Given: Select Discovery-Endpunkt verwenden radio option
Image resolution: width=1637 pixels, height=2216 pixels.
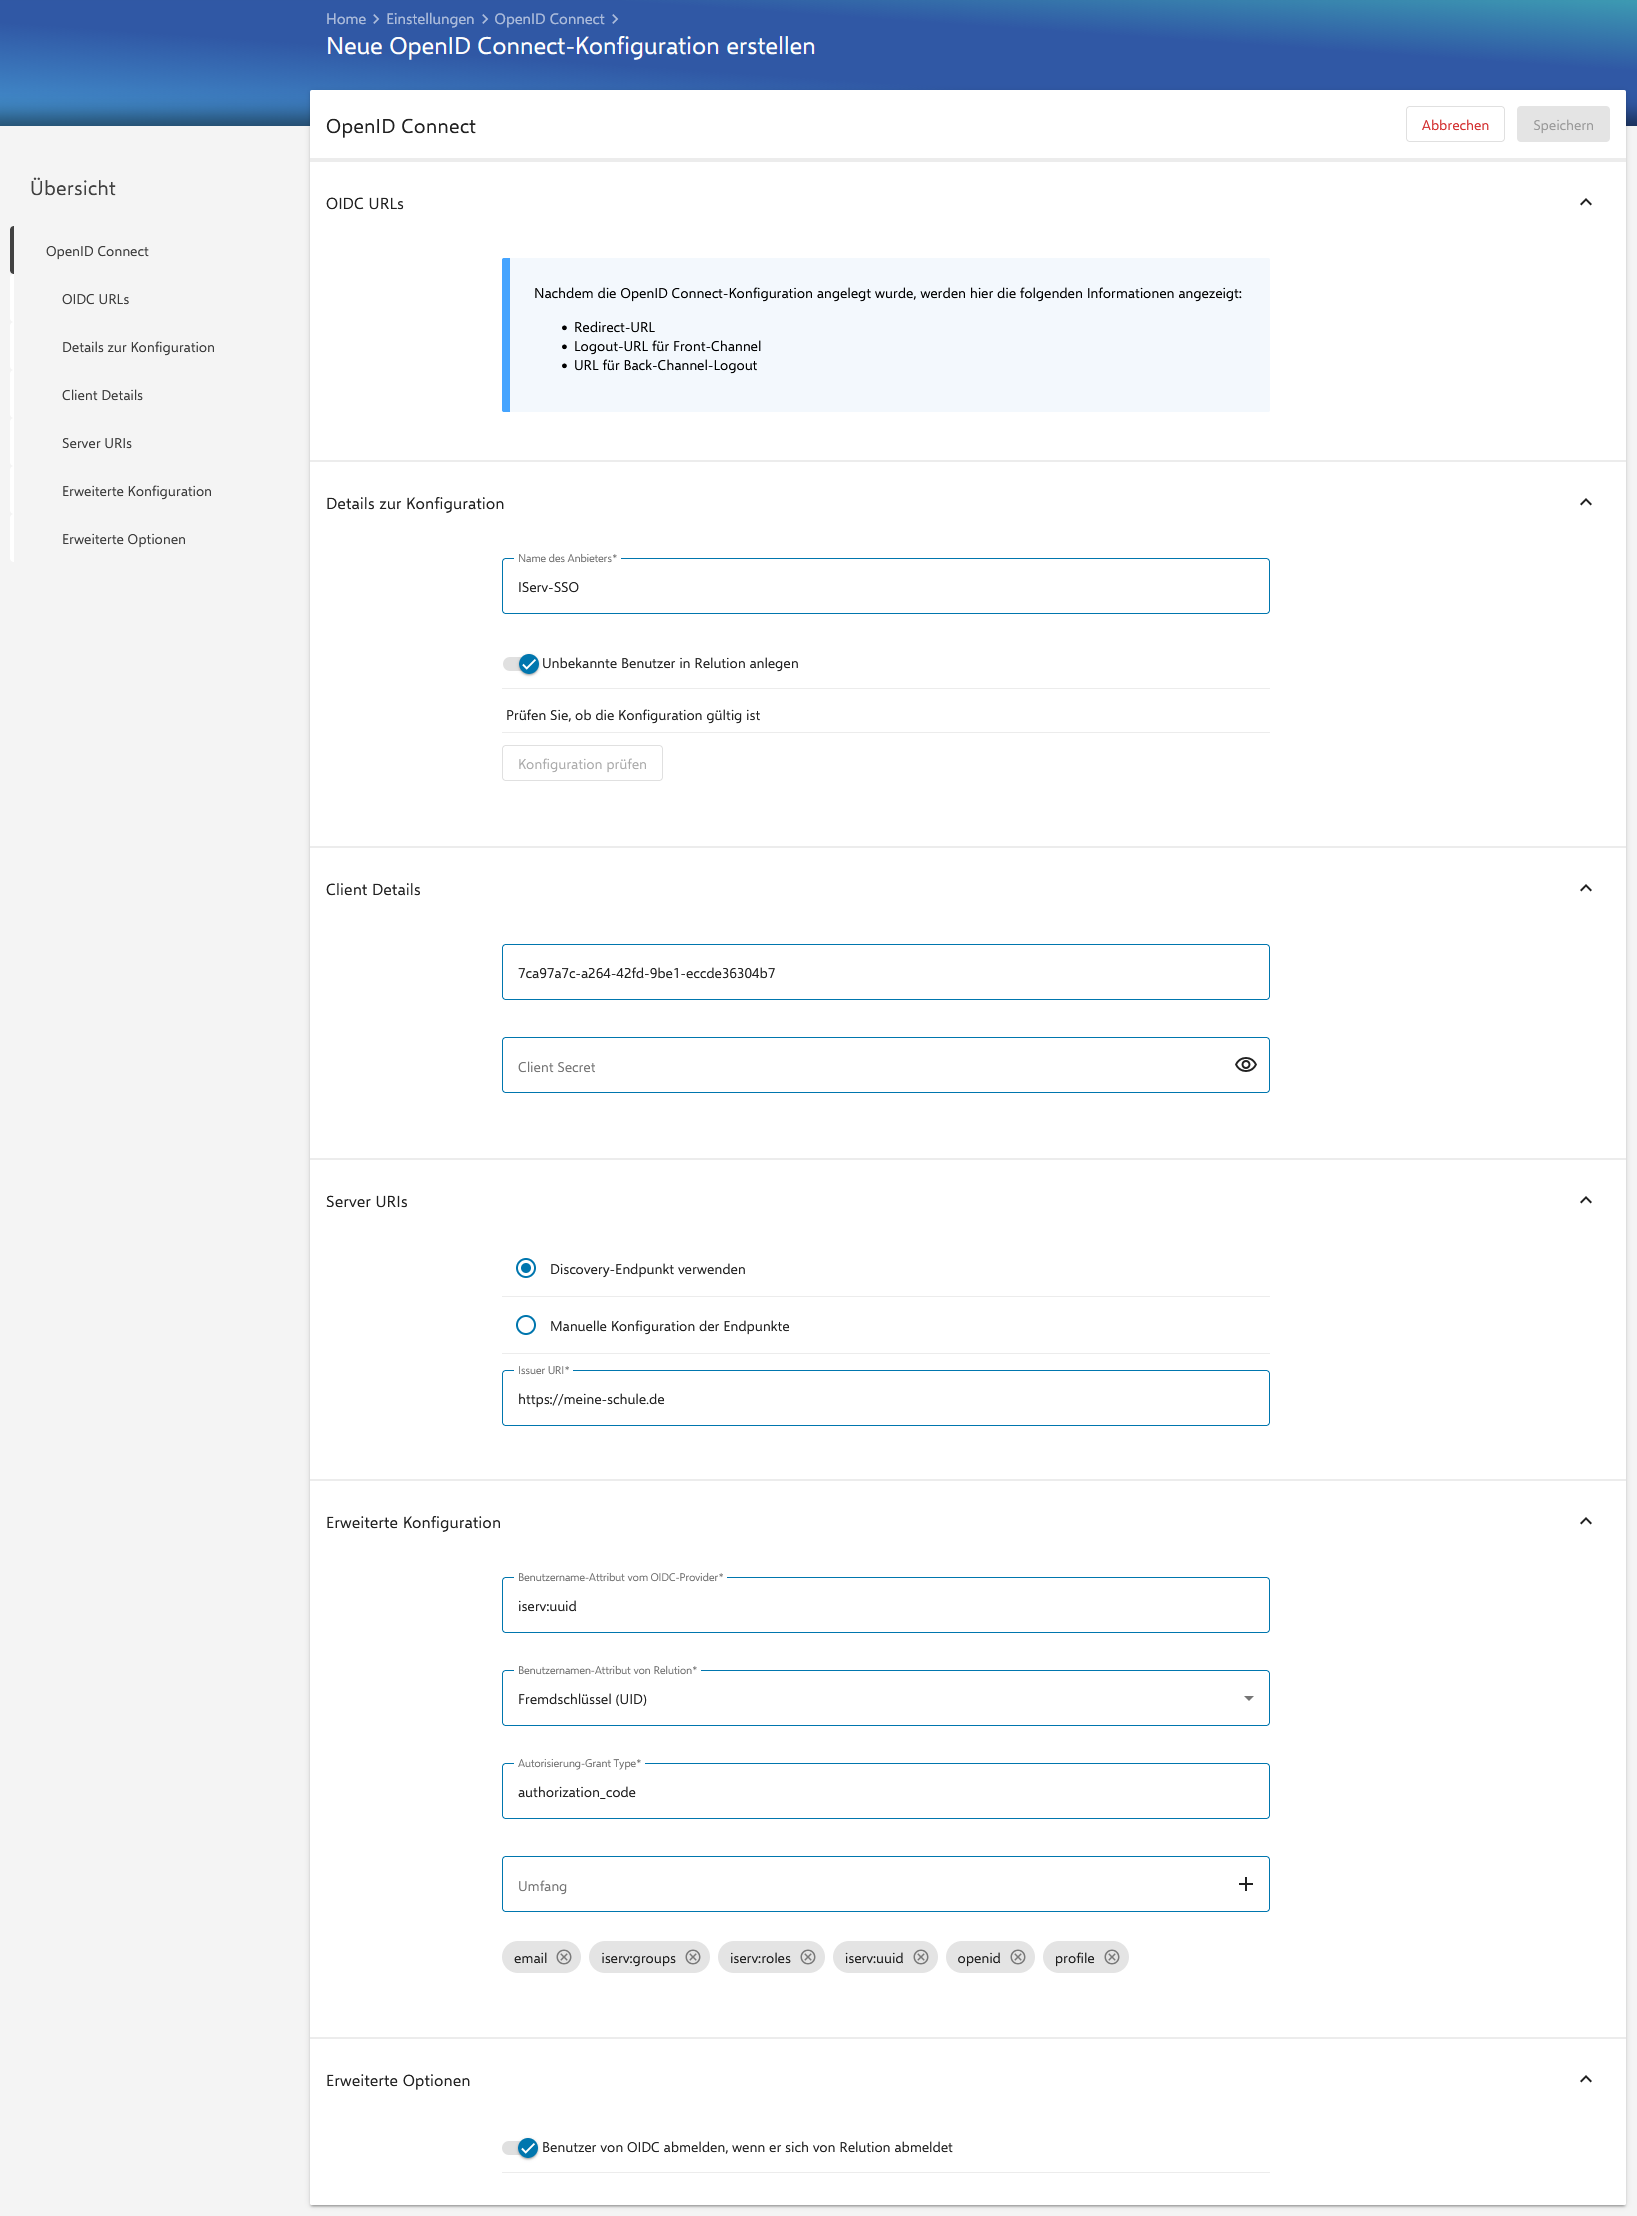Looking at the screenshot, I should coord(526,1268).
